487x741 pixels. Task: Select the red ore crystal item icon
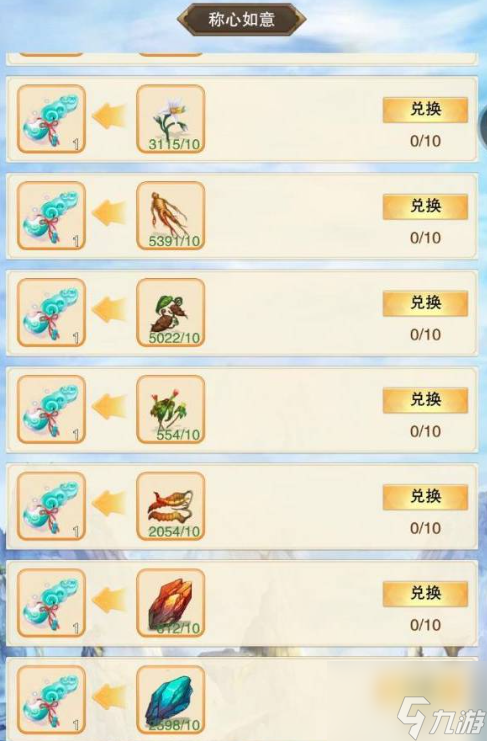171,603
